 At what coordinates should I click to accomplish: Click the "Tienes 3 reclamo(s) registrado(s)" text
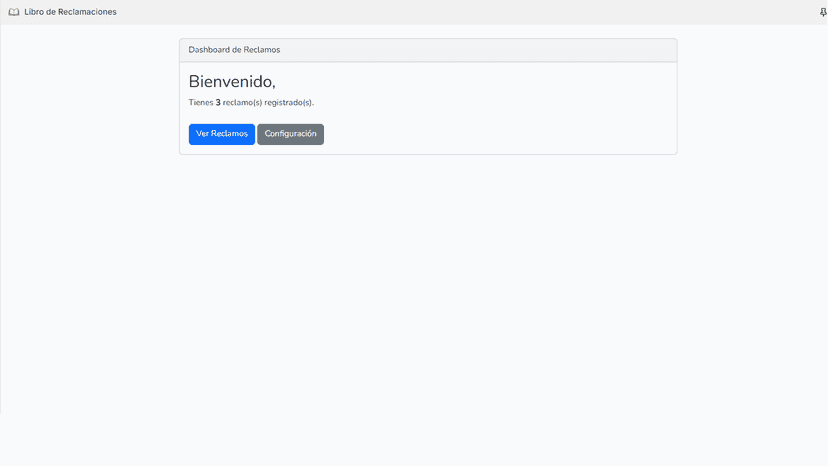coord(251,102)
